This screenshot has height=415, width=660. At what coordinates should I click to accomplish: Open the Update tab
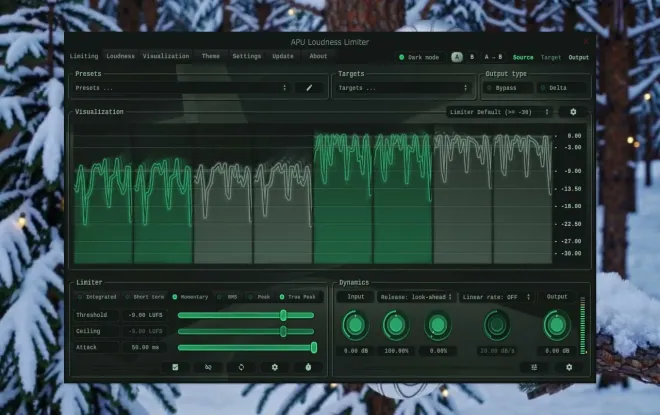click(283, 56)
